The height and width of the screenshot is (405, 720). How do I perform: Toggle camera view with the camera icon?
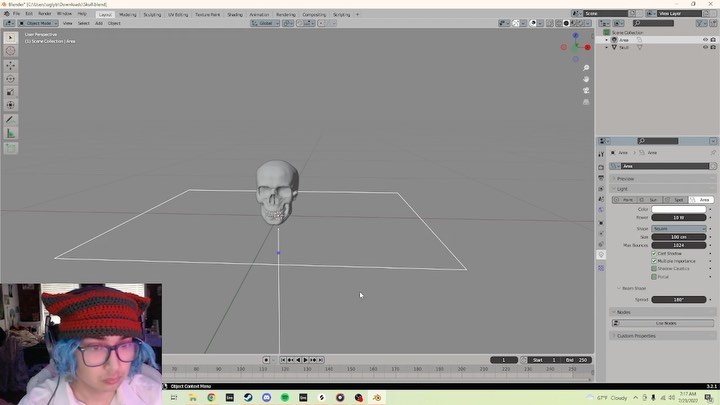[x=586, y=91]
